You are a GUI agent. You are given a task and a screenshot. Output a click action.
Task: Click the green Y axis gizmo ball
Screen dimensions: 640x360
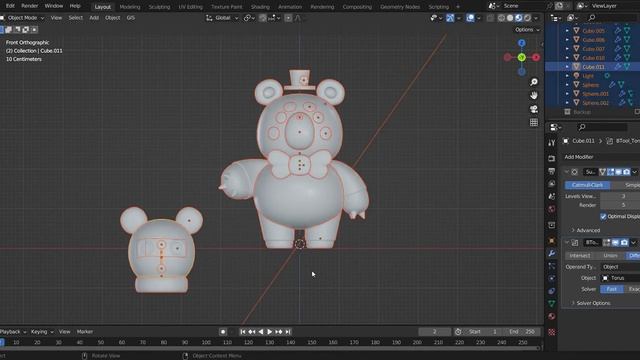tap(522, 58)
